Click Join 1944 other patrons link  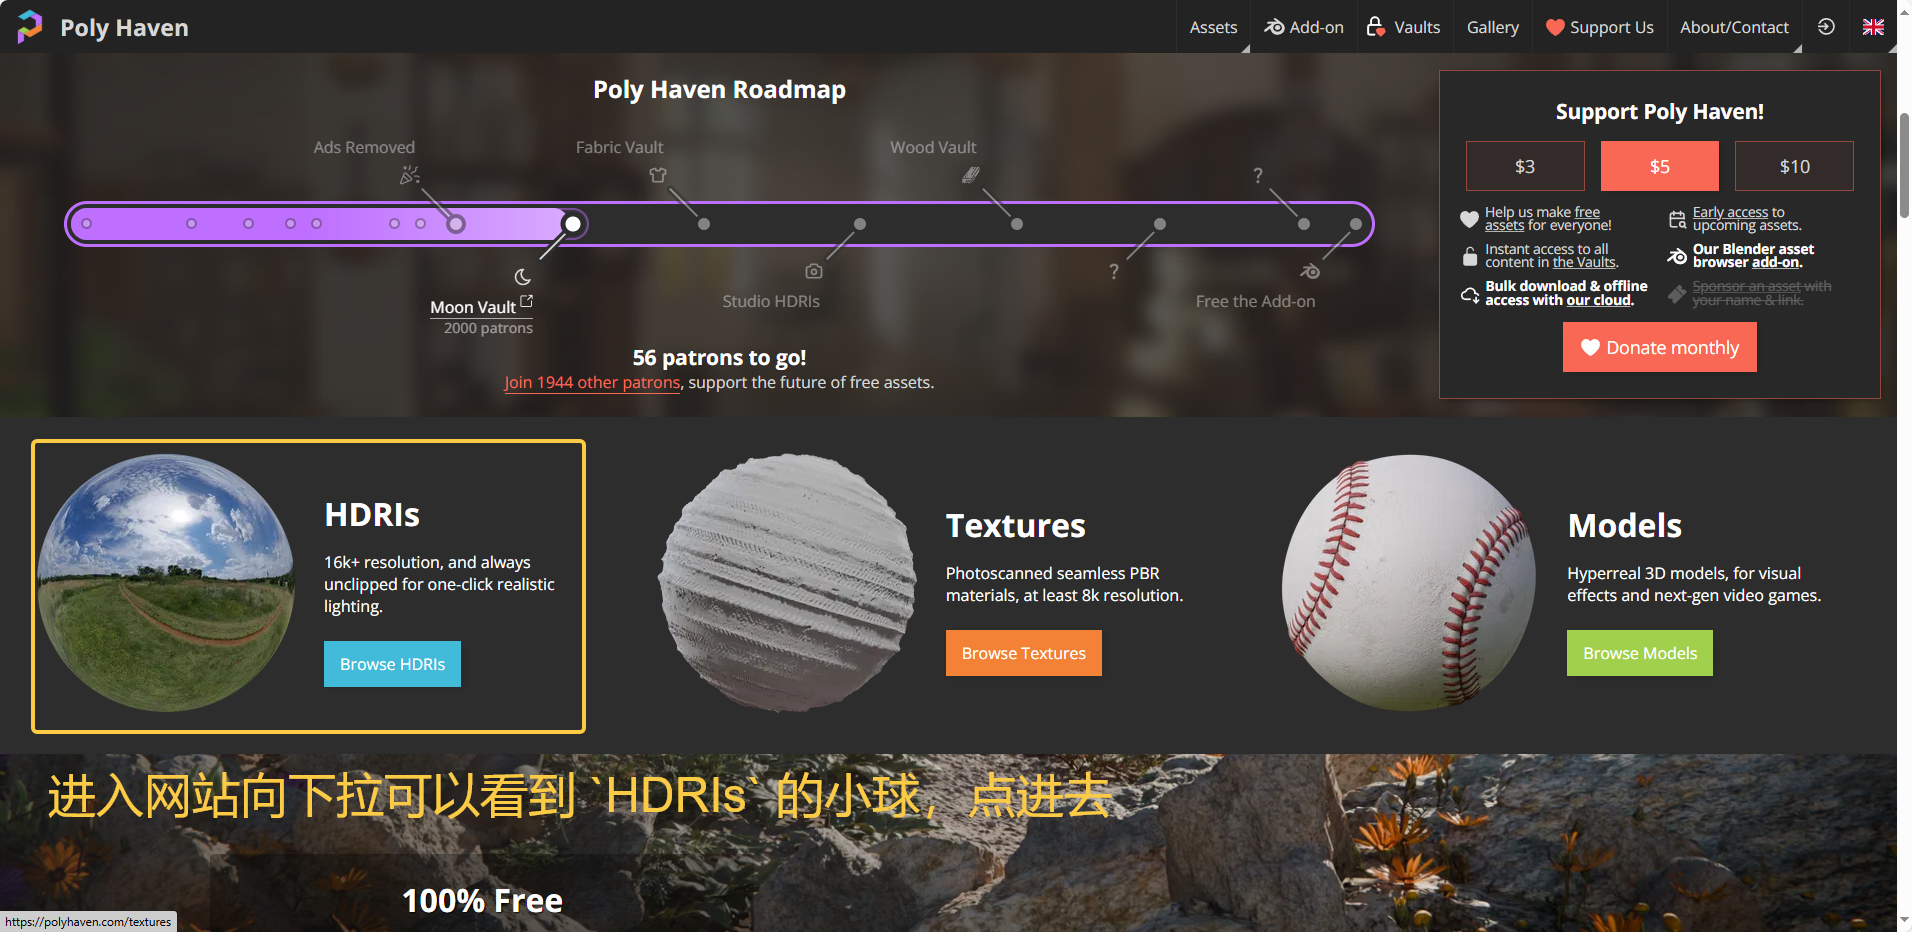[x=592, y=382]
